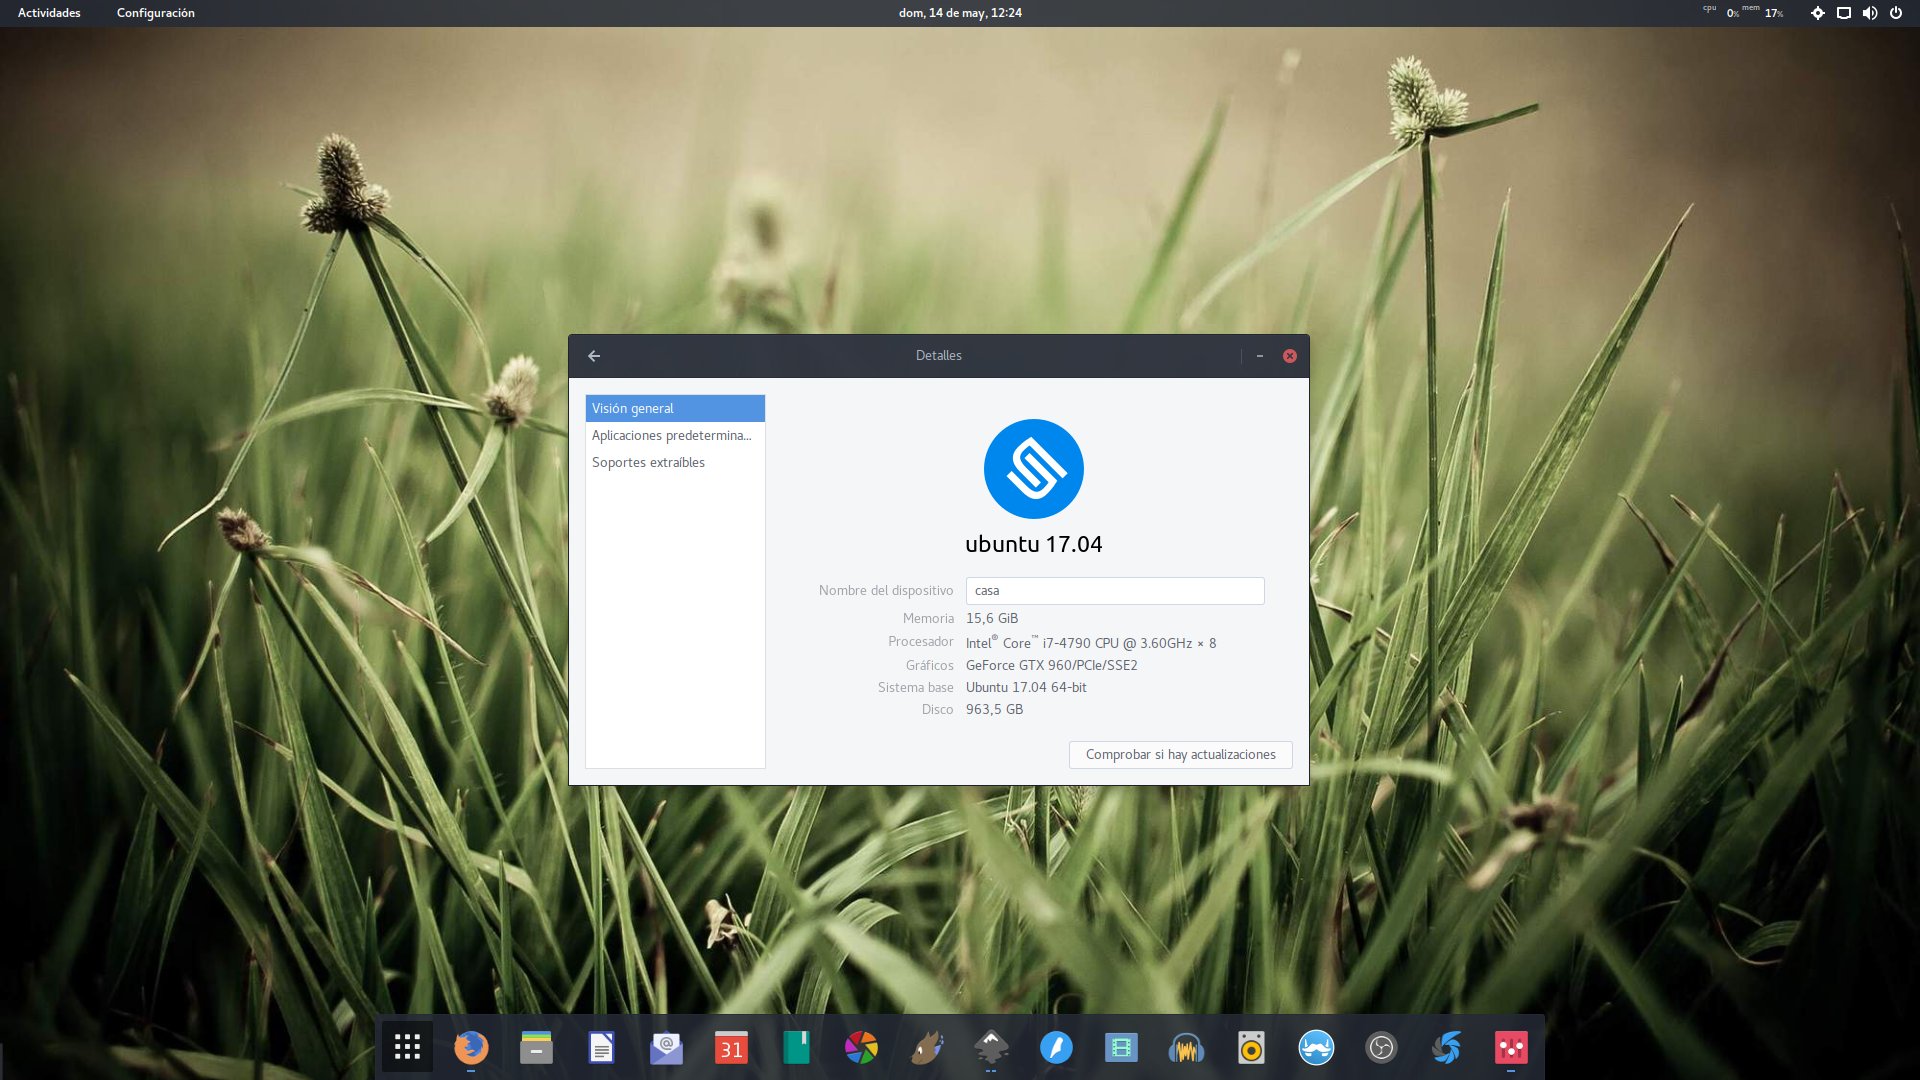Click the memory usage 17% indicator

(x=1763, y=13)
